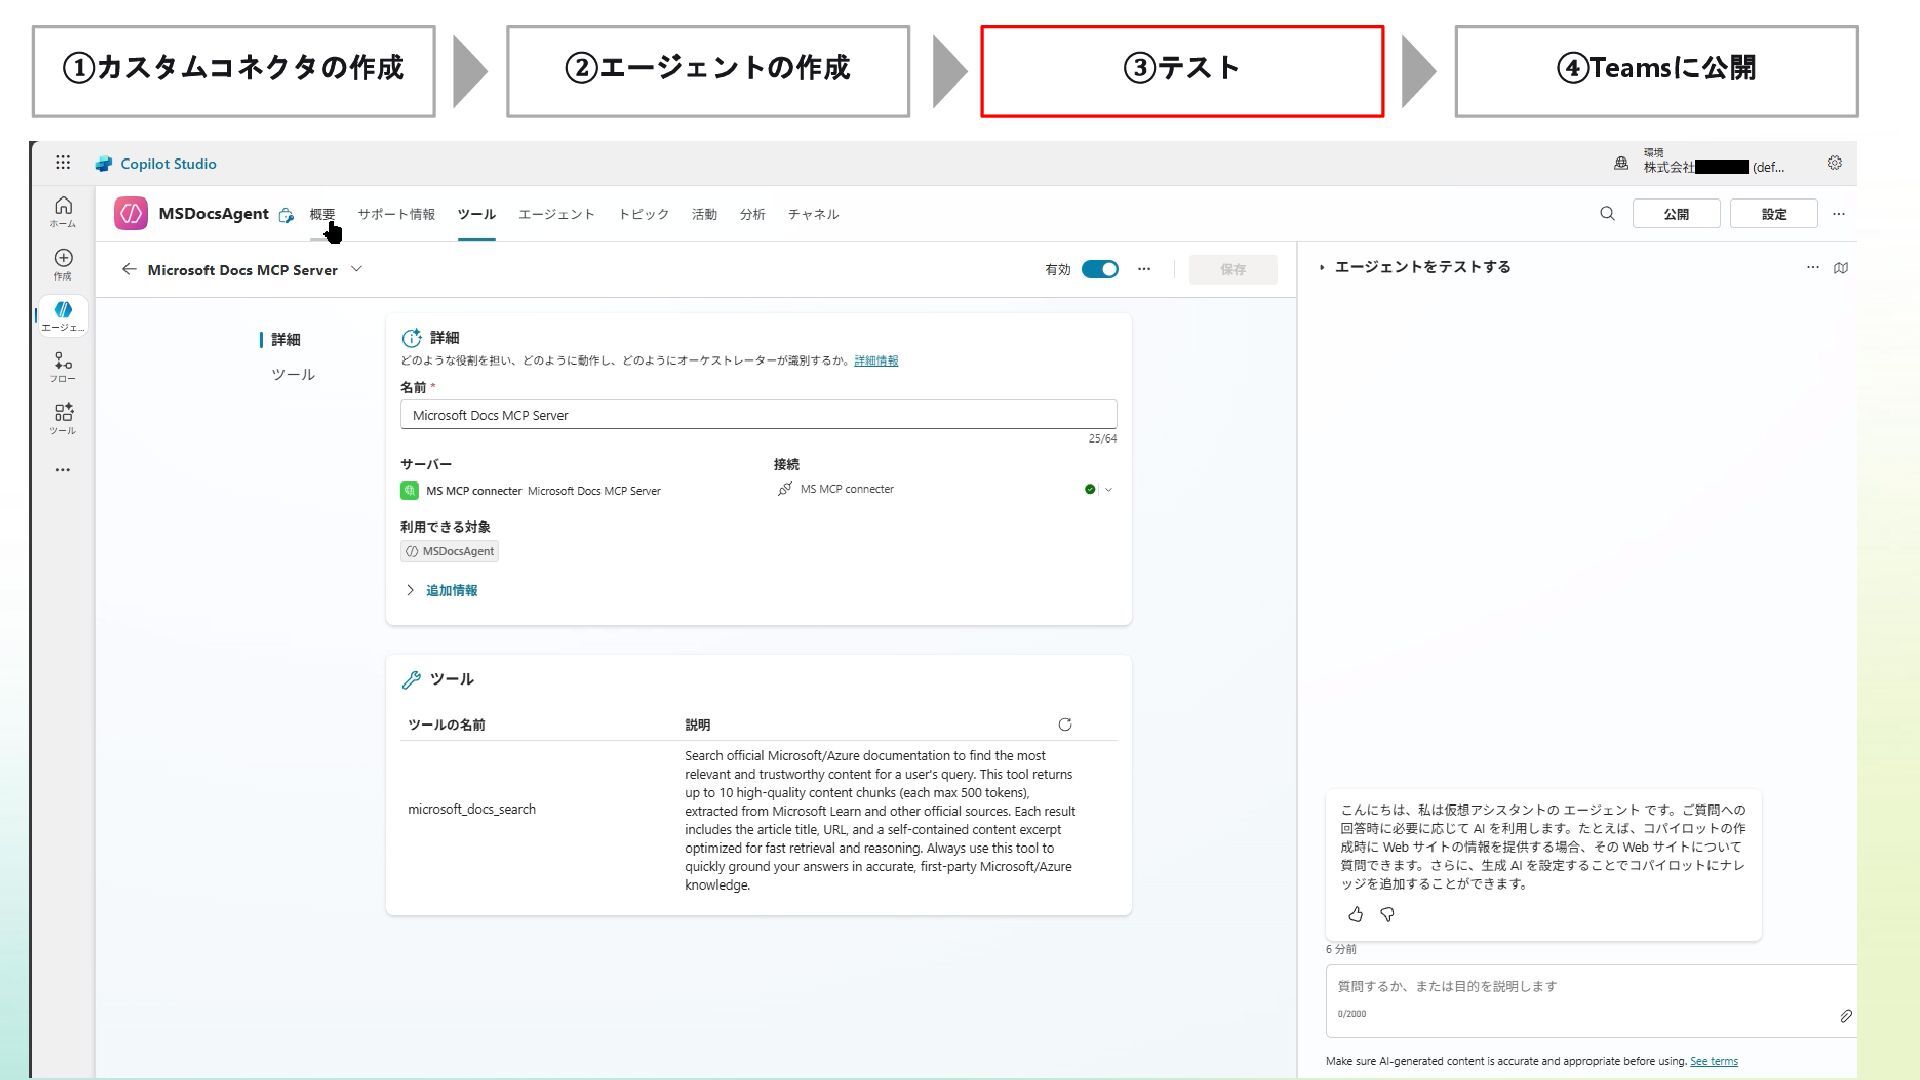Click the 保存 button

1233,269
